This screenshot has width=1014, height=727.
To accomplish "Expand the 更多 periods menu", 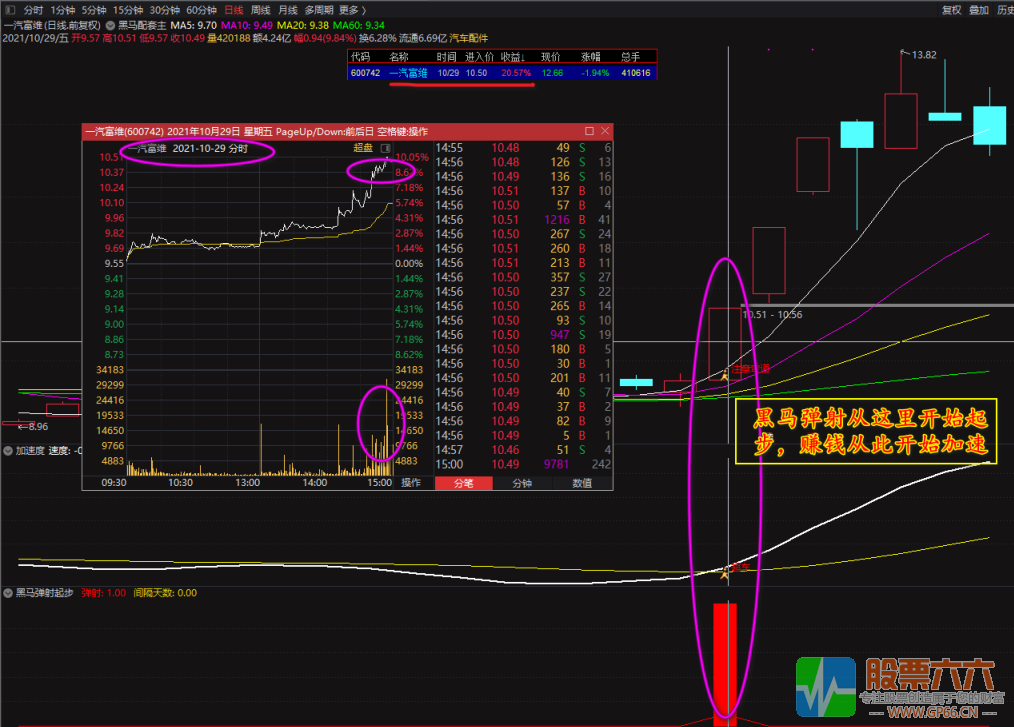I will [352, 10].
